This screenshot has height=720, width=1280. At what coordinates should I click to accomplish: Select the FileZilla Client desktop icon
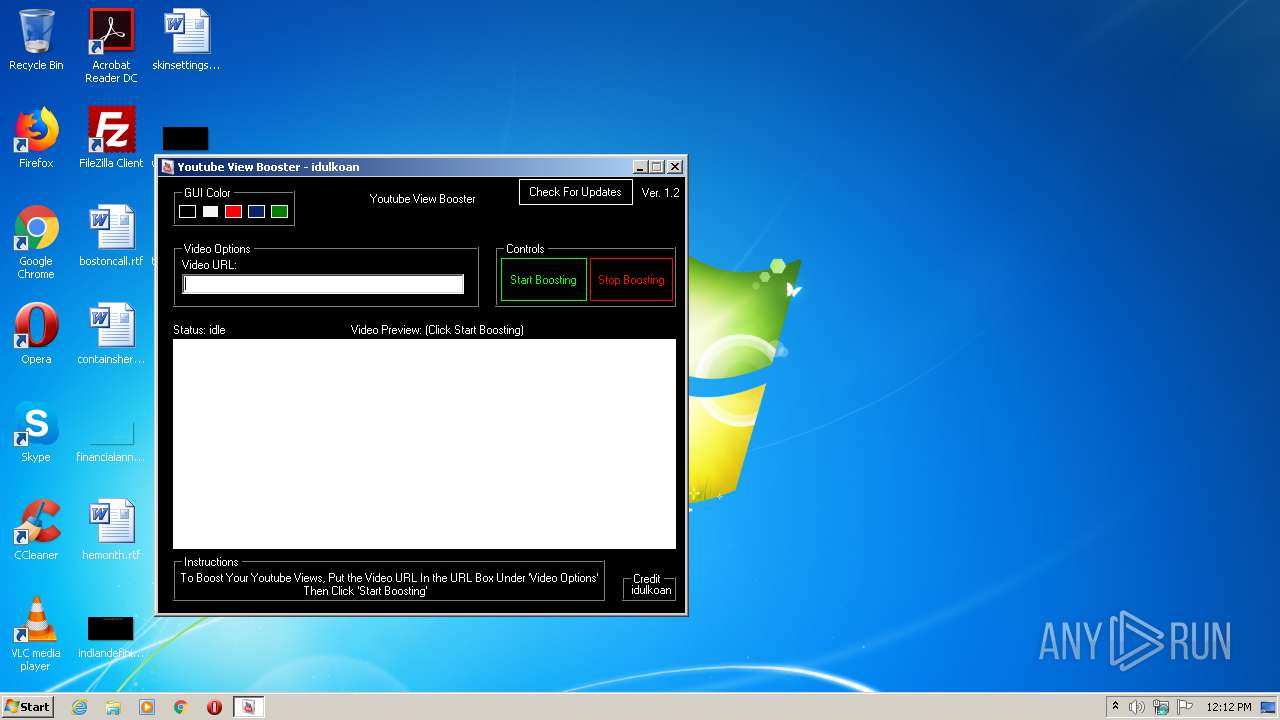pos(111,138)
